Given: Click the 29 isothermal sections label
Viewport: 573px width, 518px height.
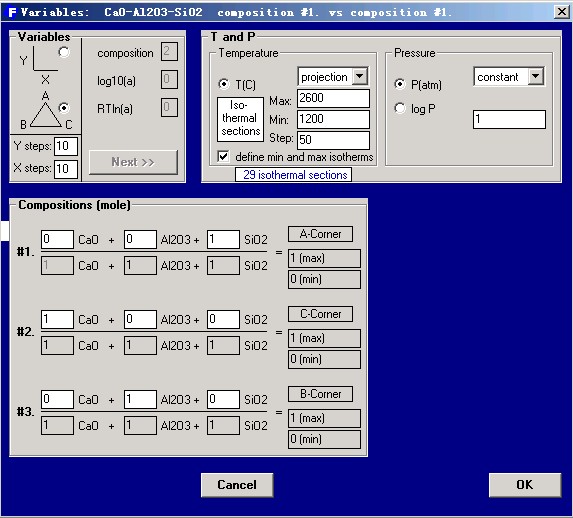Looking at the screenshot, I should coord(293,175).
